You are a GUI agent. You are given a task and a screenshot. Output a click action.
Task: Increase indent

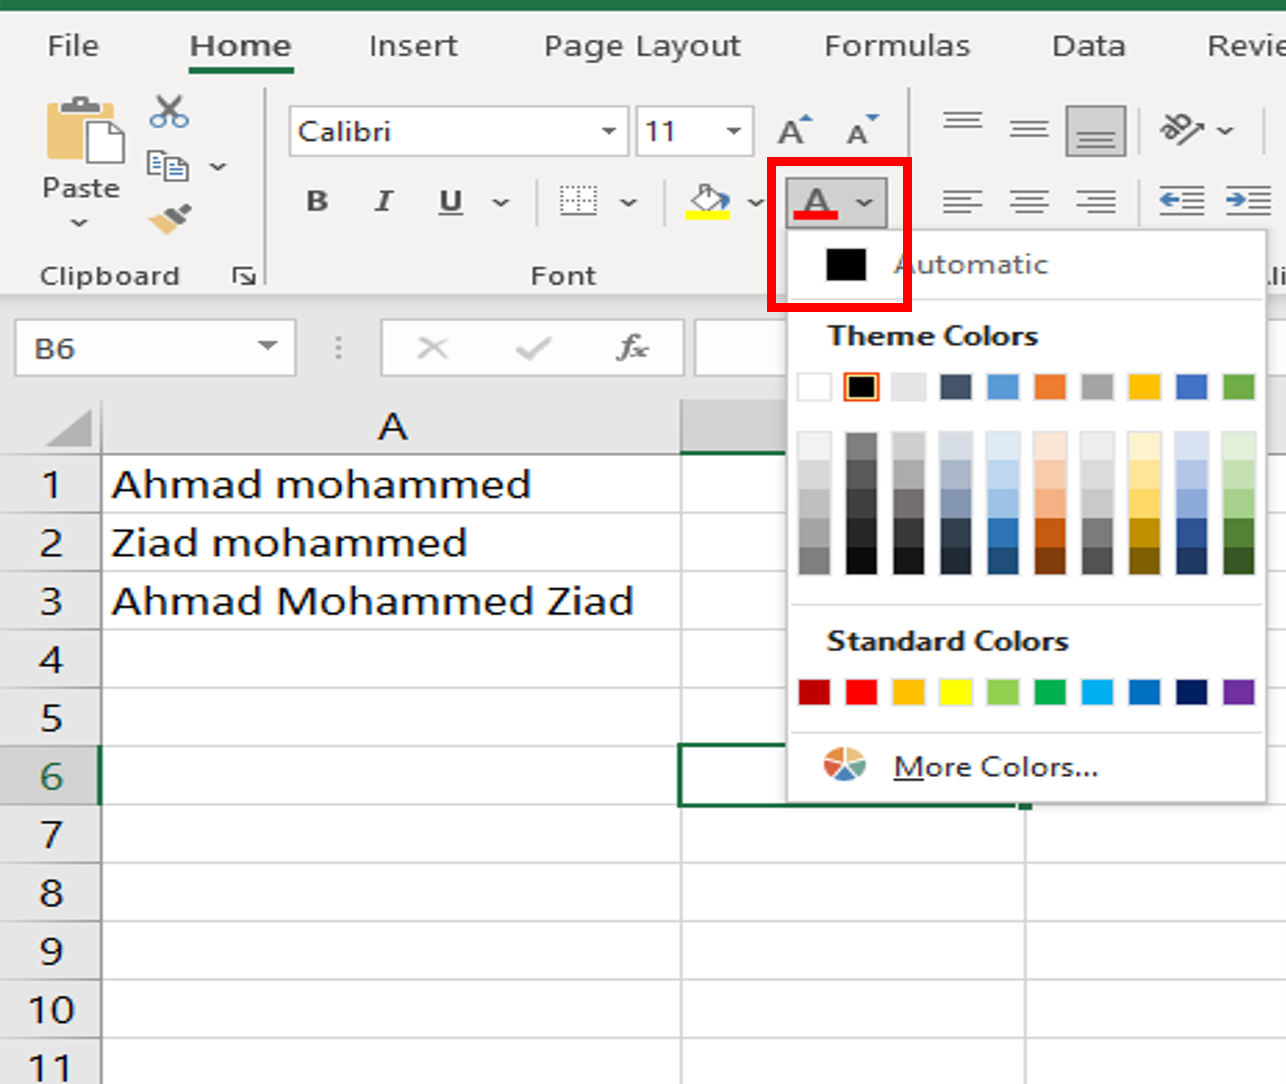coord(1248,201)
